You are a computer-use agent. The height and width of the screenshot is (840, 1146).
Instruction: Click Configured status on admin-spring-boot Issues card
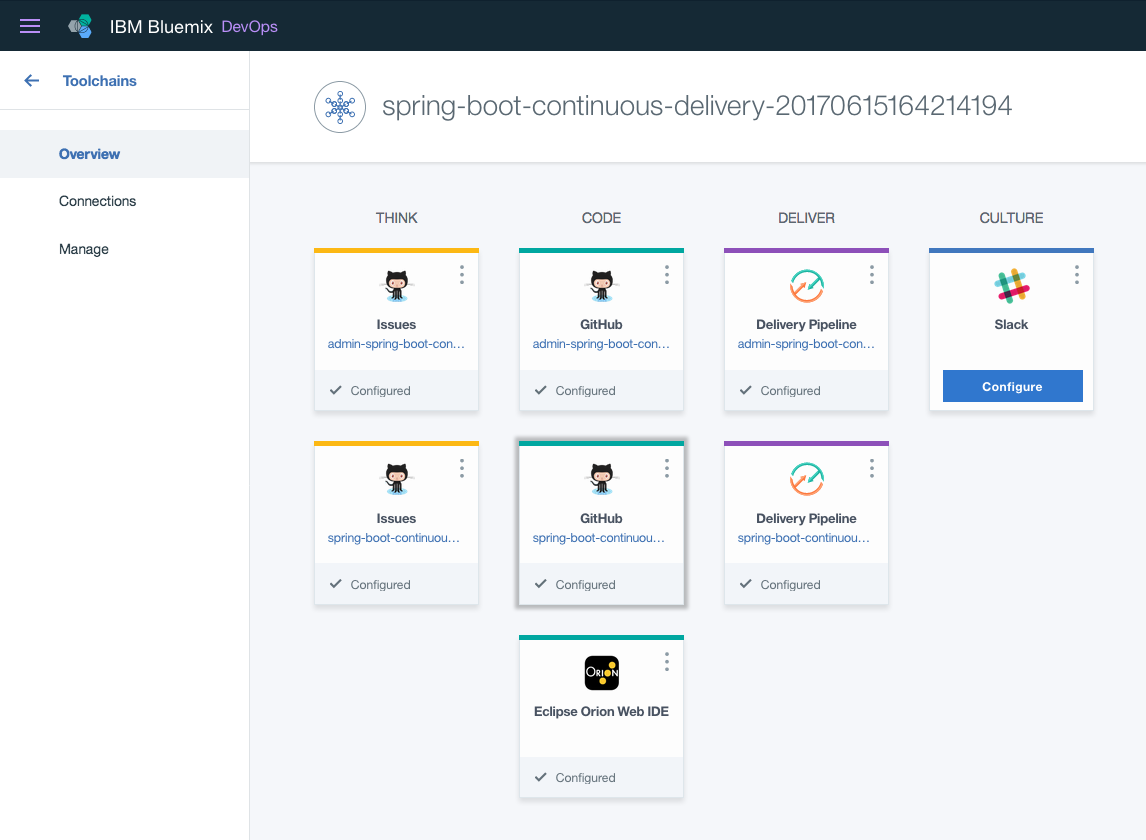[370, 390]
